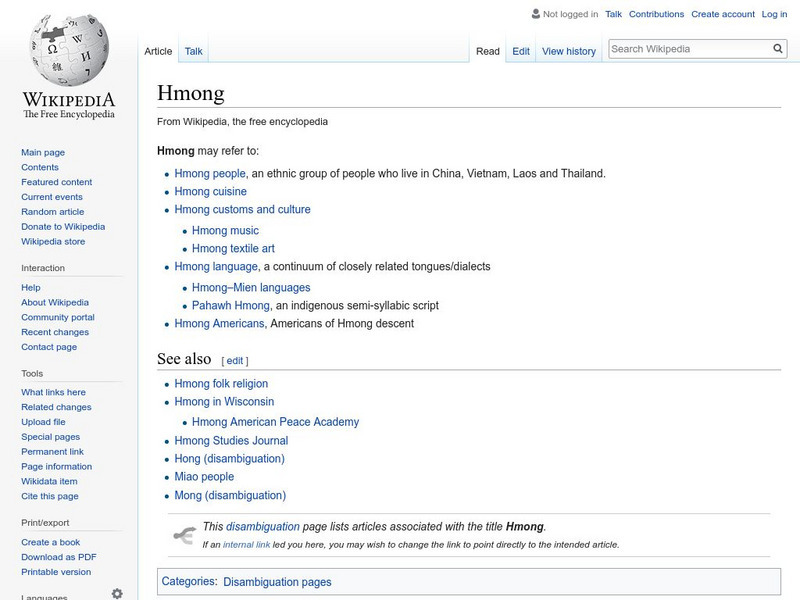Open the Hmong language link
This screenshot has height=600, width=800.
[x=216, y=266]
